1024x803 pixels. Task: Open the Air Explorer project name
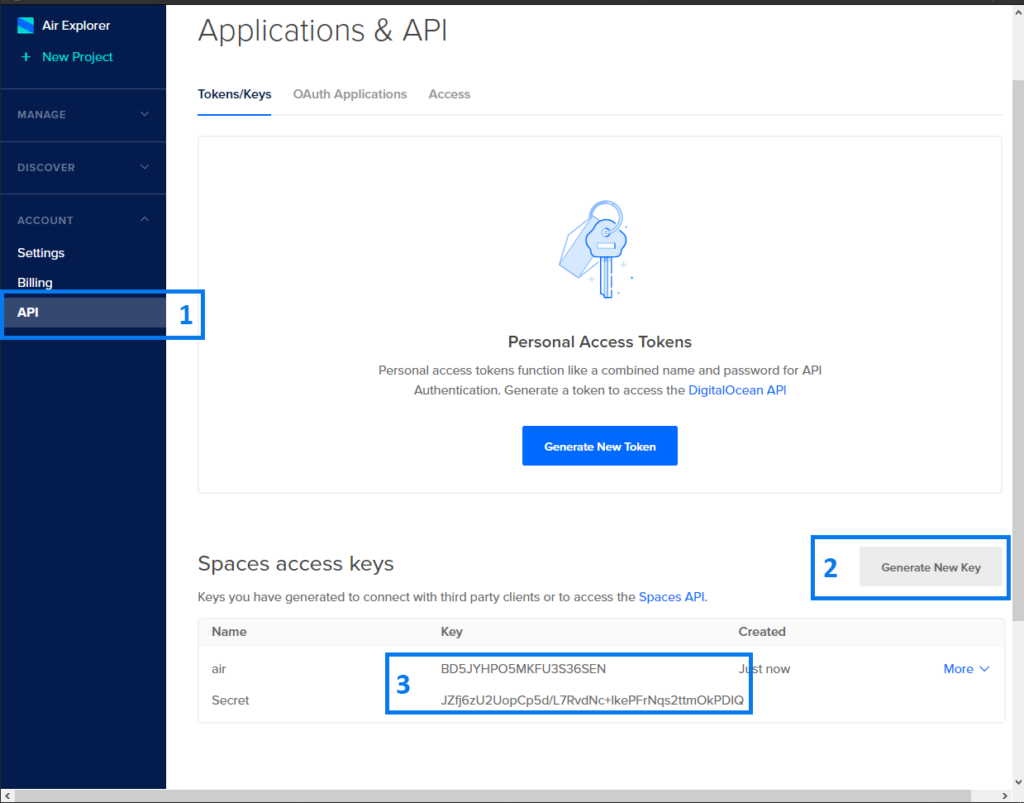pyautogui.click(x=76, y=25)
